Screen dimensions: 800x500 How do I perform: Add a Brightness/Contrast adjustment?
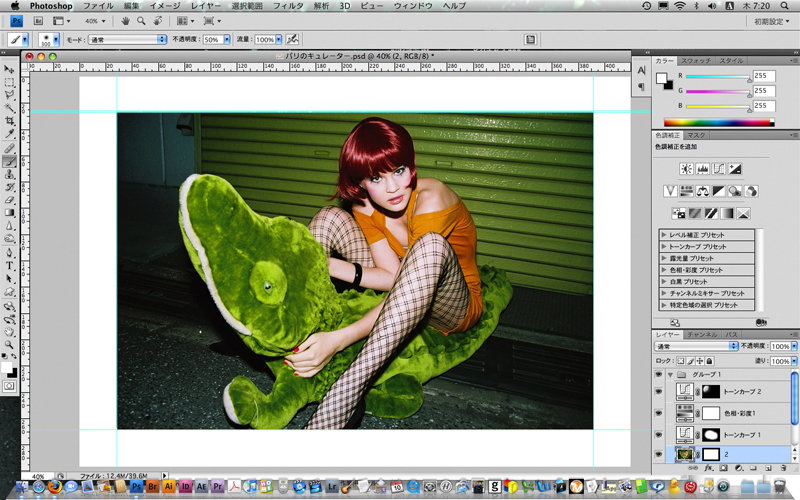pos(686,169)
